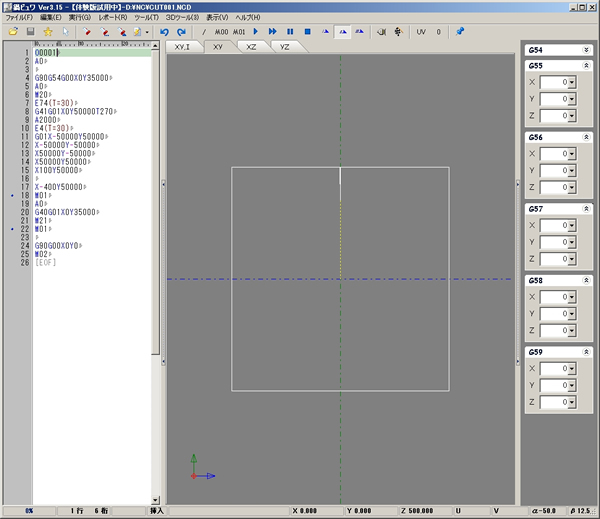Select the large speed triangle icon

click(x=360, y=32)
